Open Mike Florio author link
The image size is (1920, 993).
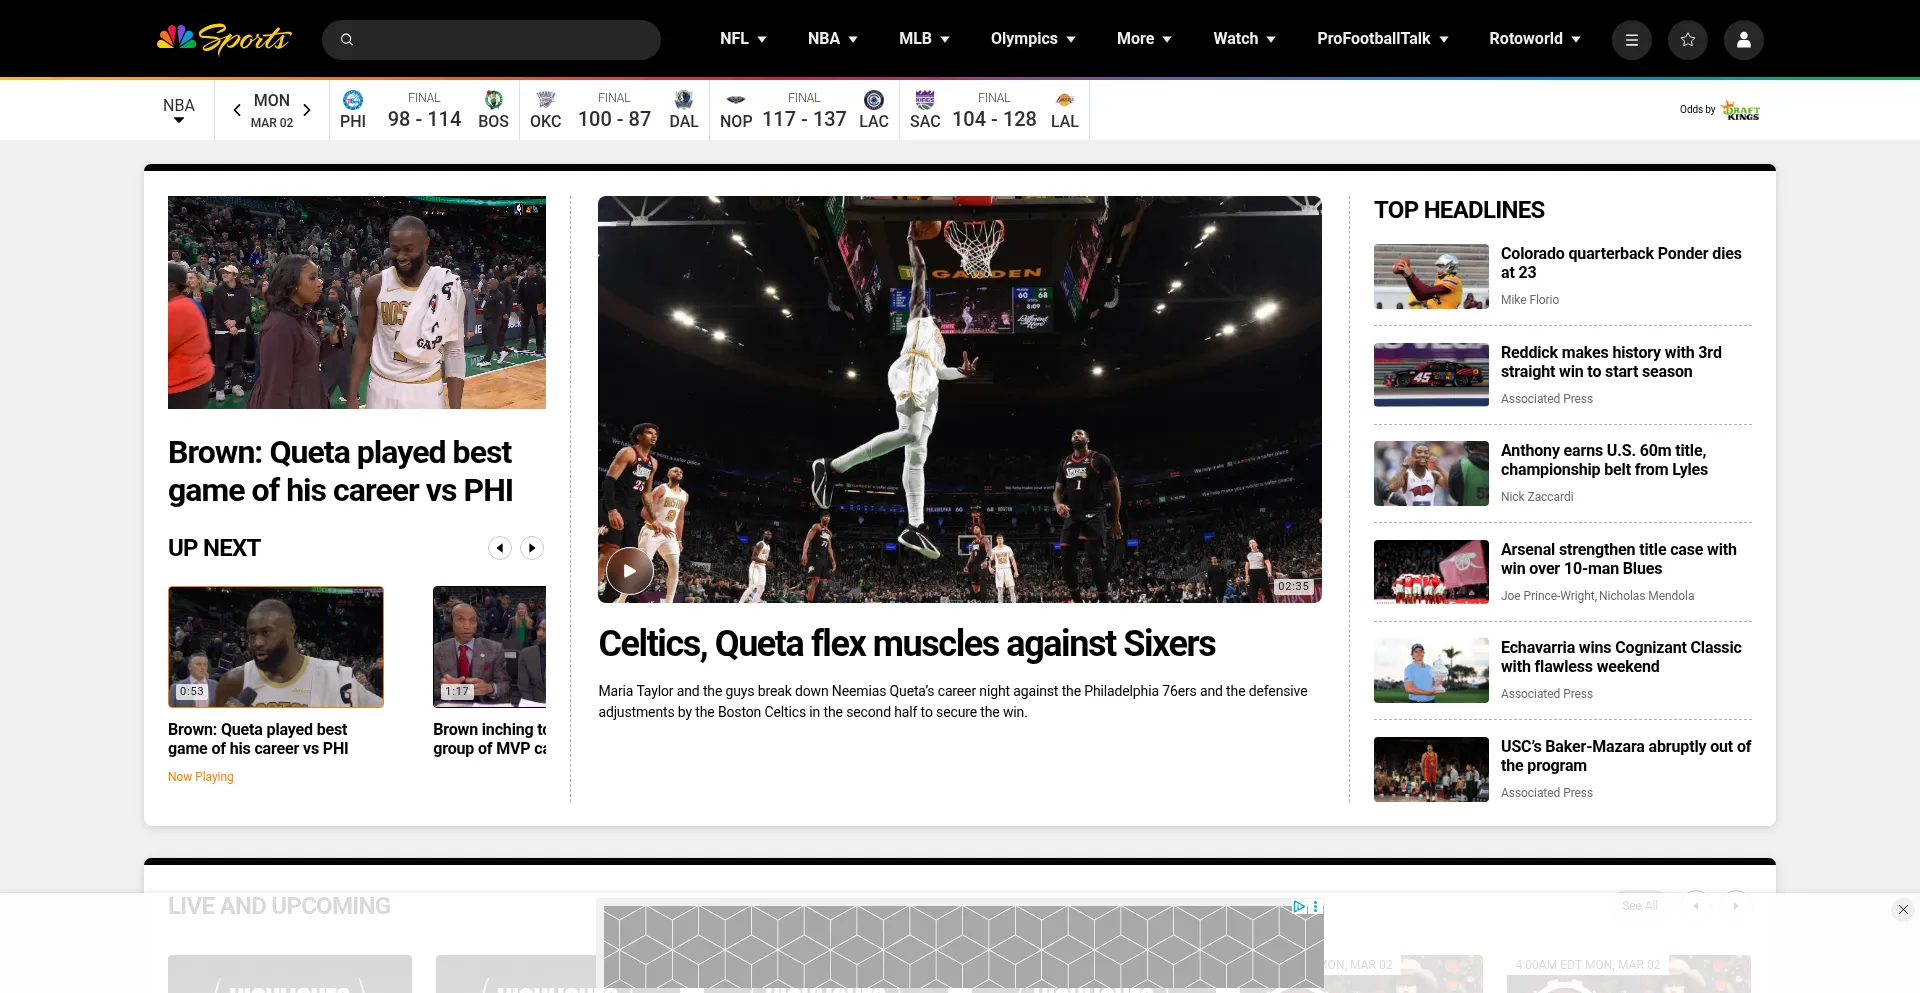click(1530, 300)
